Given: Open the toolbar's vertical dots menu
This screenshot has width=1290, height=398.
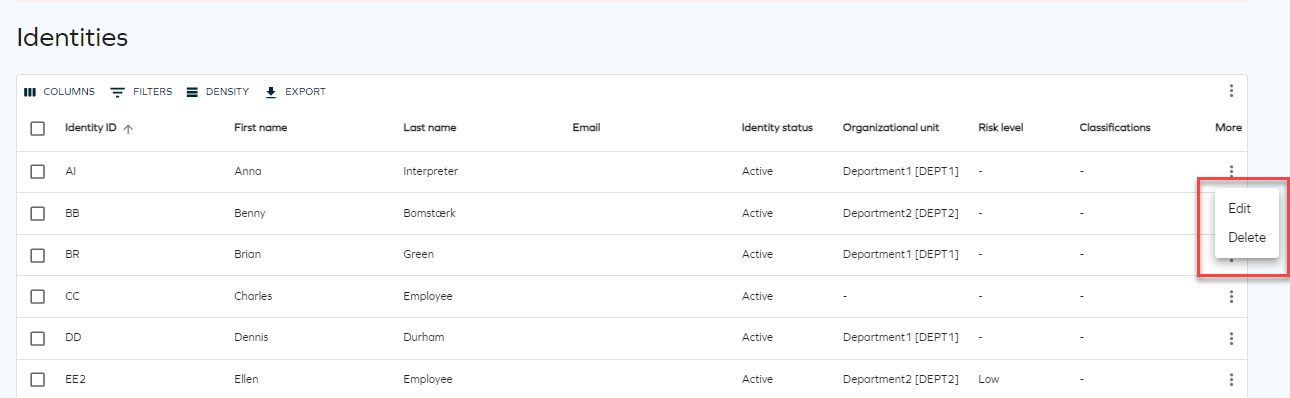Looking at the screenshot, I should [x=1231, y=91].
